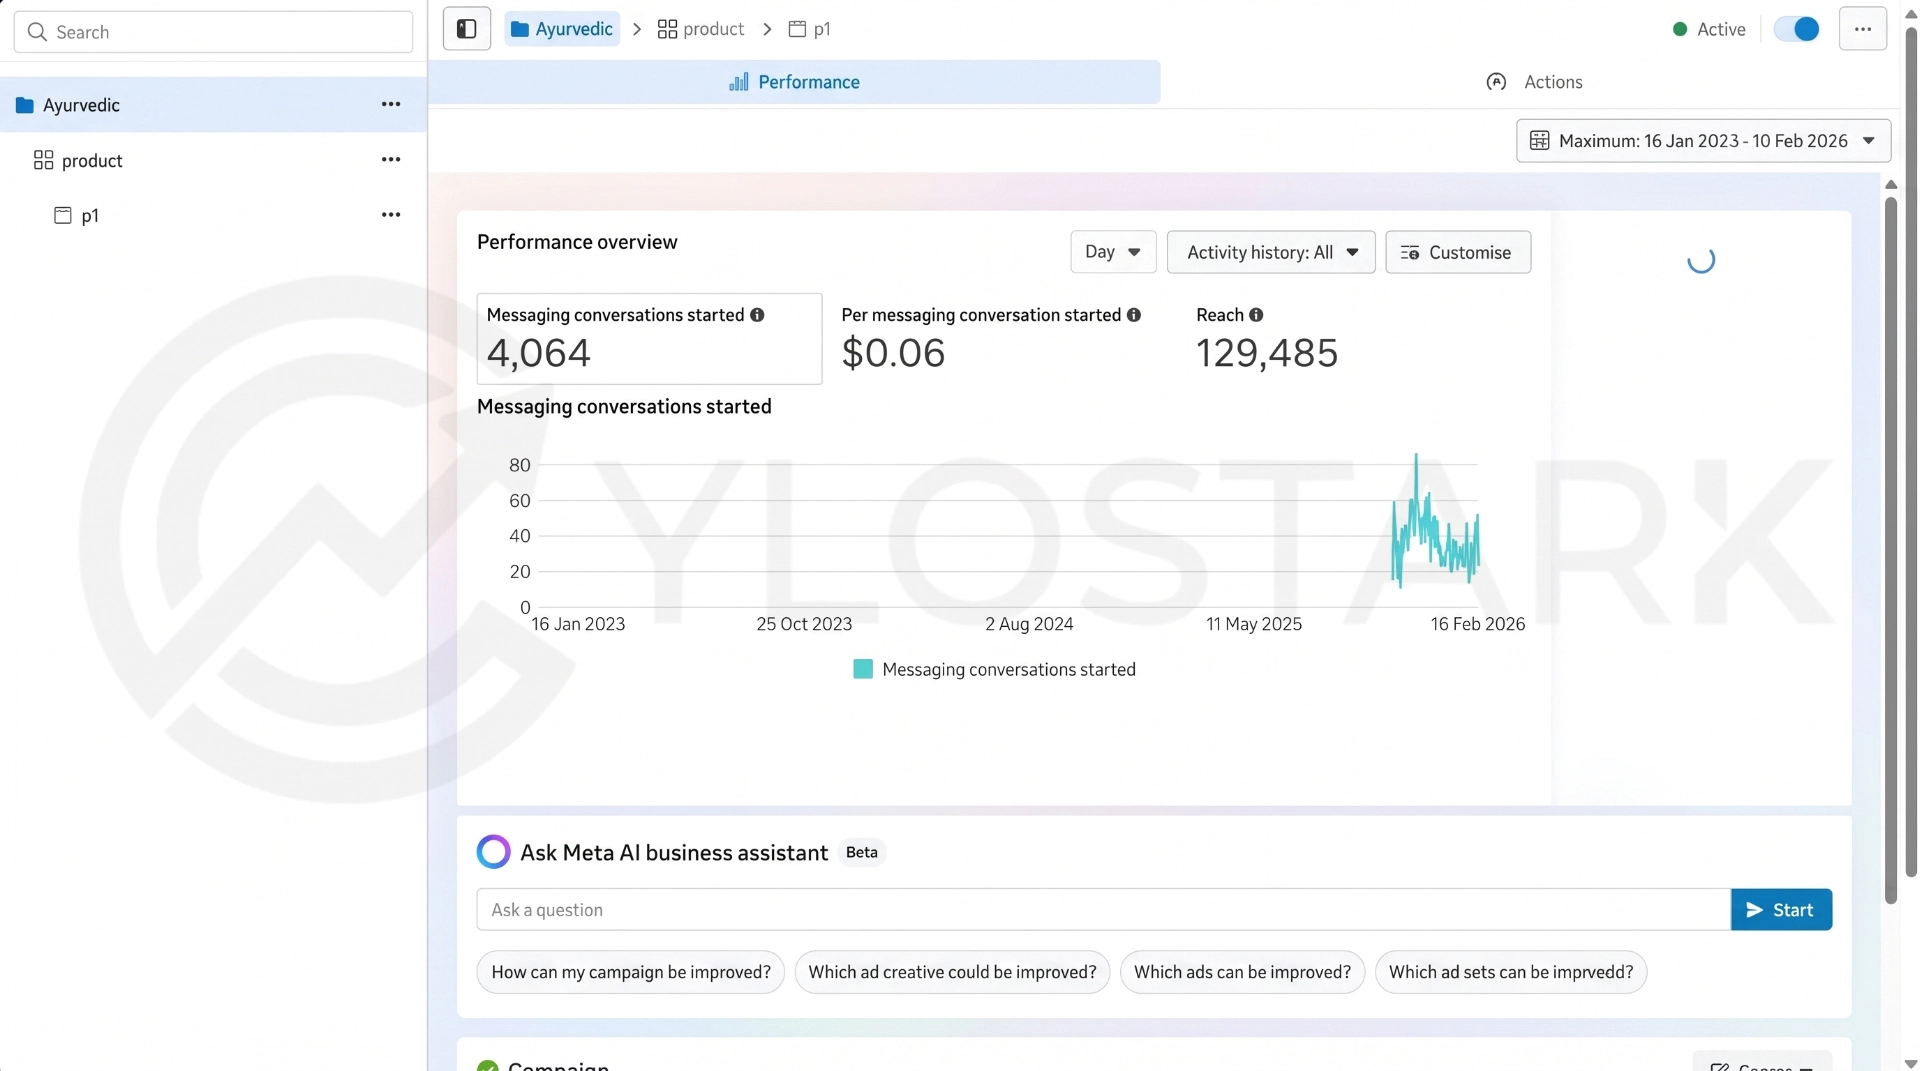Open the Maximum date range picker
This screenshot has height=1071, width=1920.
click(x=1703, y=141)
